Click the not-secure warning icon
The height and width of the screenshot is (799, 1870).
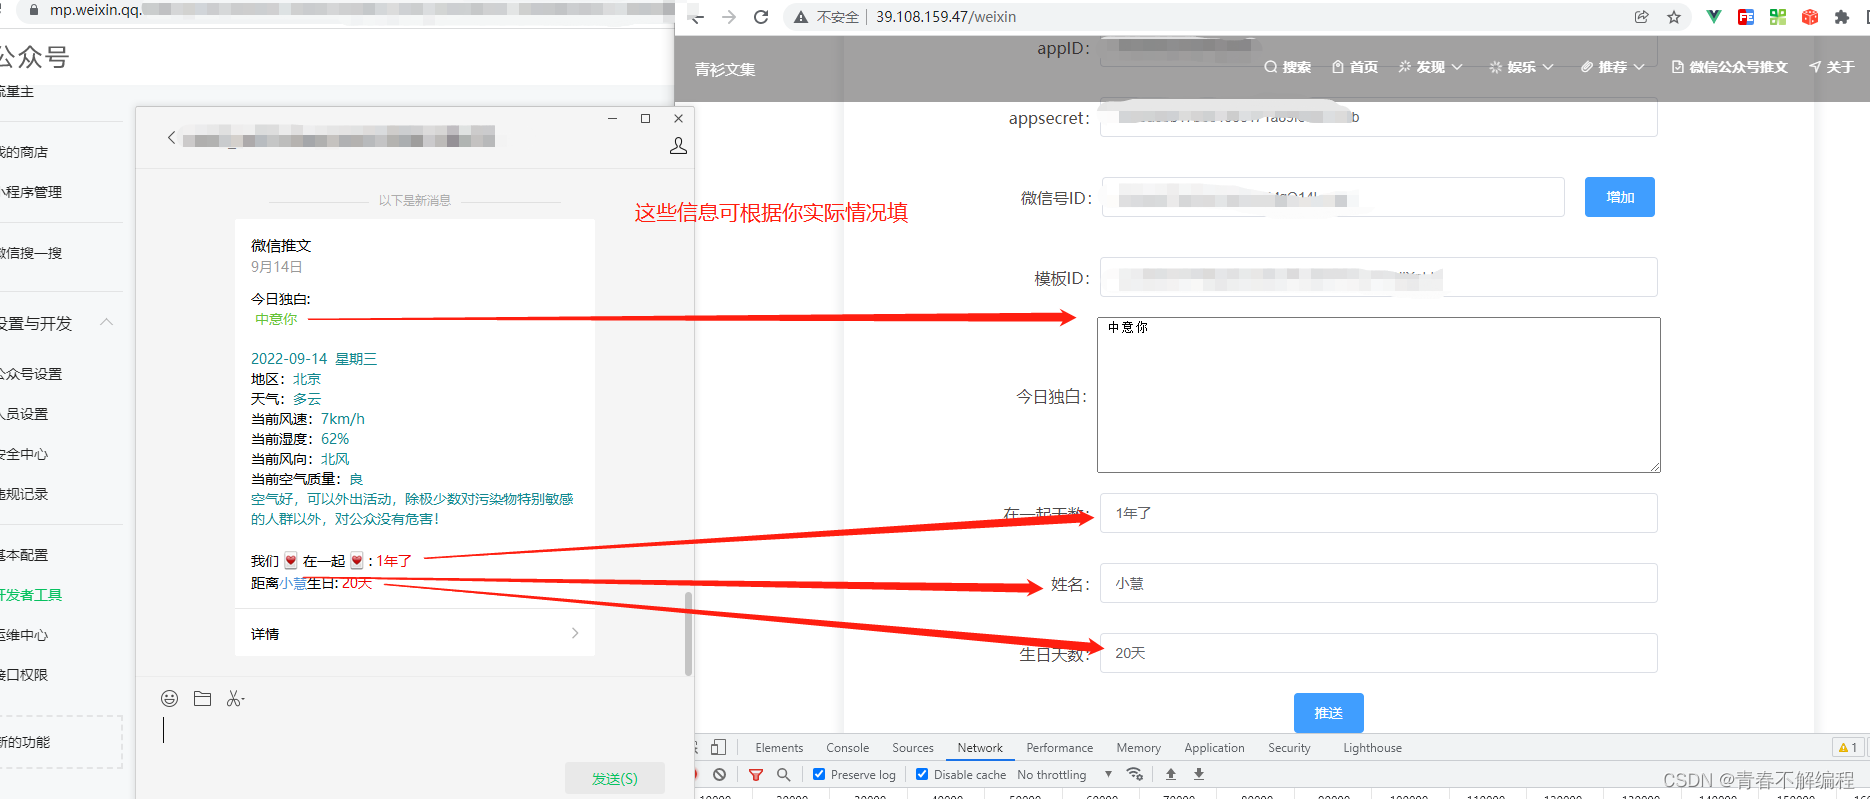click(801, 17)
